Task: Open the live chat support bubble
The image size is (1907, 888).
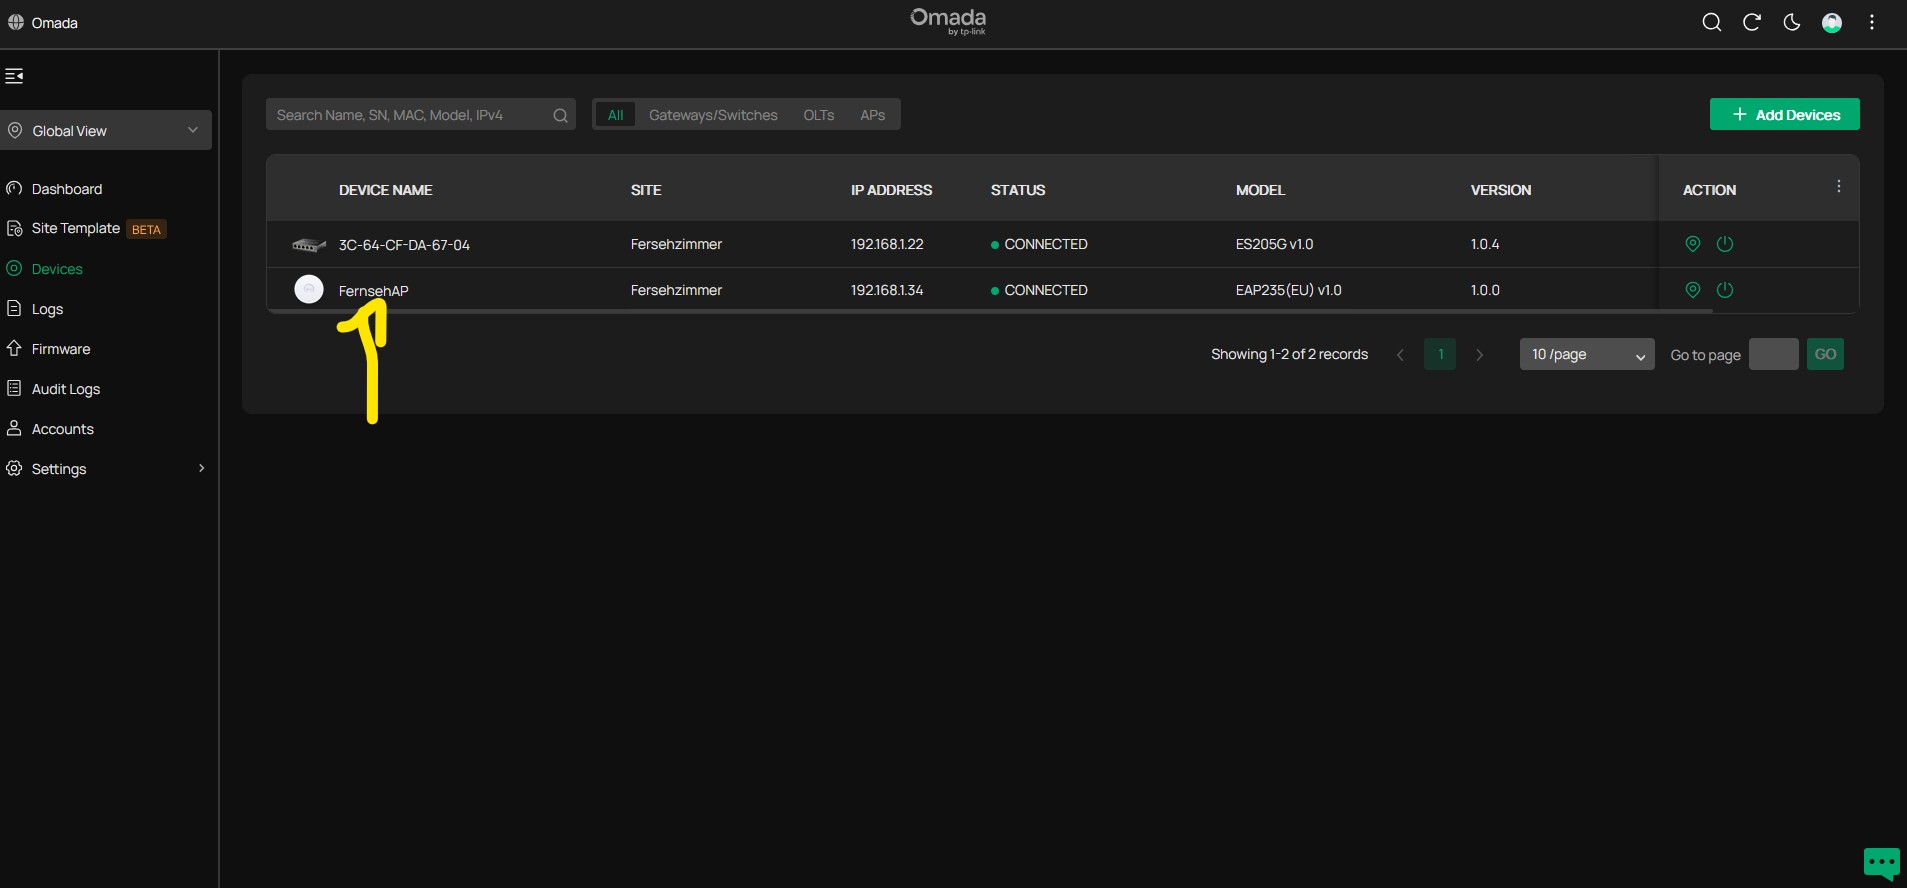Action: pyautogui.click(x=1880, y=862)
